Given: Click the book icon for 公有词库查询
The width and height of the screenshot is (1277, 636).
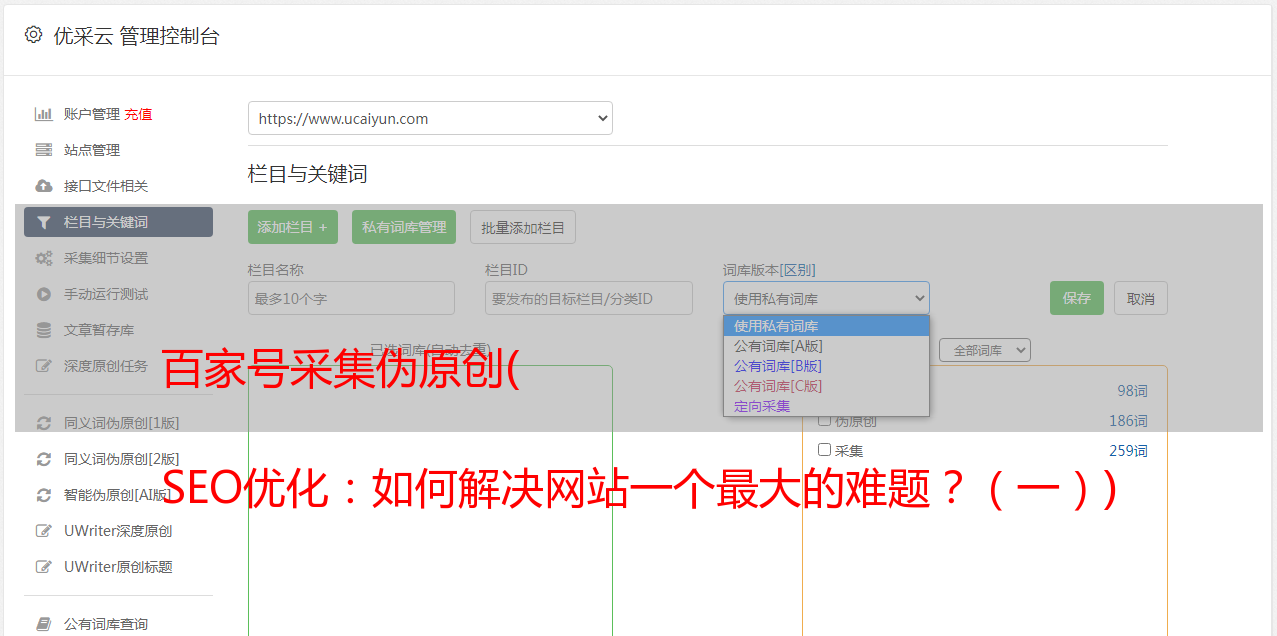Looking at the screenshot, I should (43, 624).
